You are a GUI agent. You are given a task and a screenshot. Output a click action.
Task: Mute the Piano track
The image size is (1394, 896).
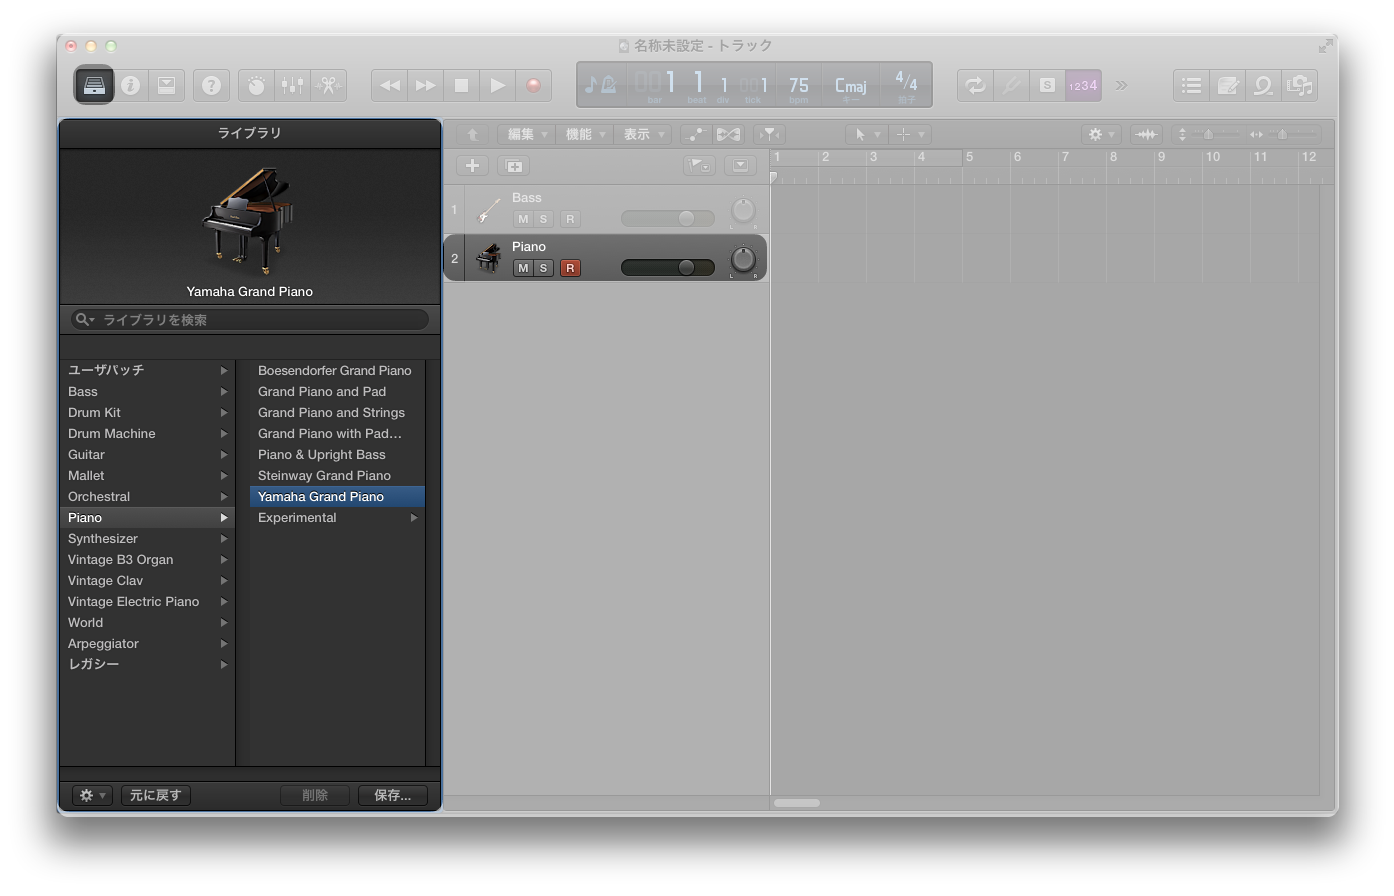[x=521, y=267]
